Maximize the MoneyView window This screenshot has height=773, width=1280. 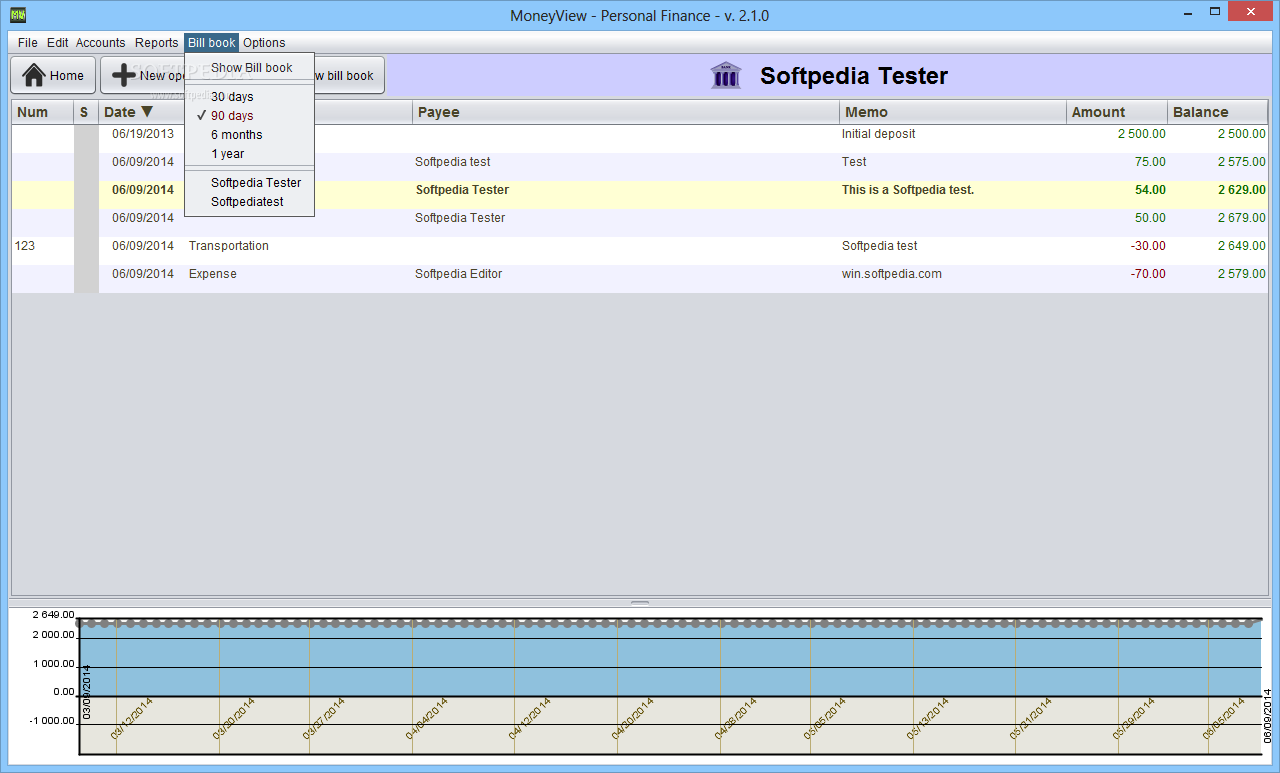tap(1215, 11)
